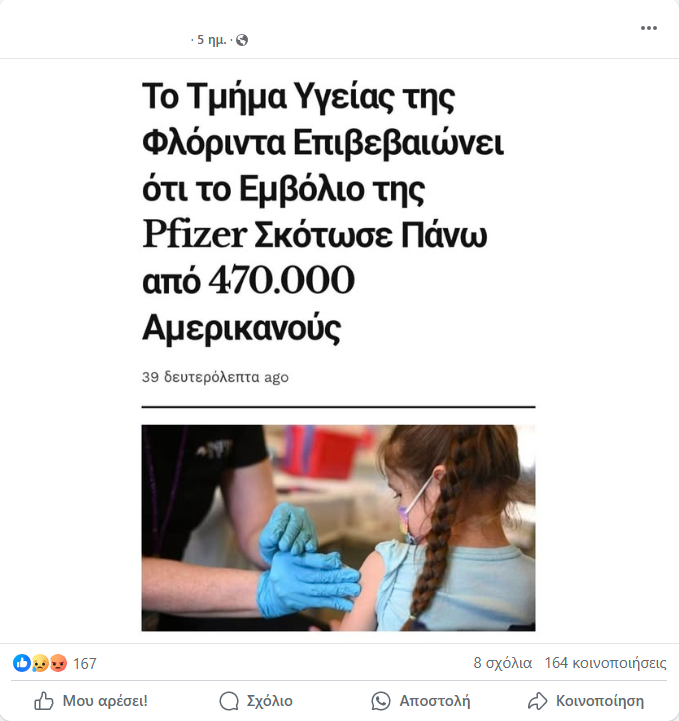Click the thumbs-up icon in the like button
The height and width of the screenshot is (721, 679).
click(x=44, y=701)
